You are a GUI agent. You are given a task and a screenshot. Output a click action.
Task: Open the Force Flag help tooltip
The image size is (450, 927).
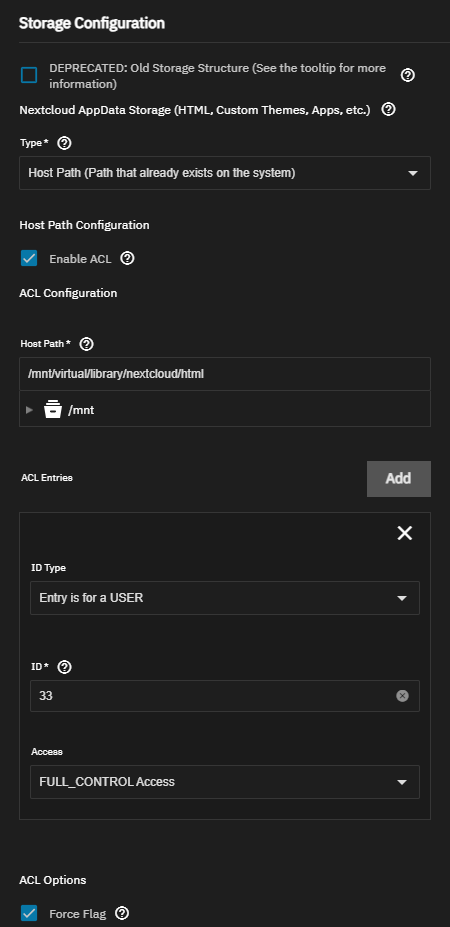click(x=122, y=913)
